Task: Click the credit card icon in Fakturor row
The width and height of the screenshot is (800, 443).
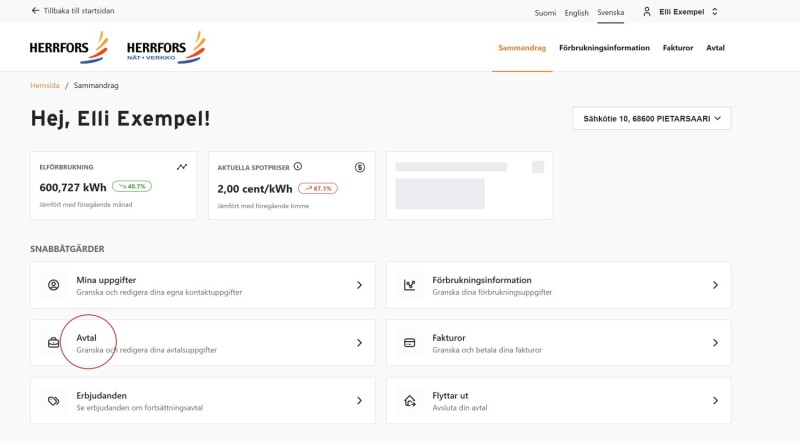Action: [x=409, y=342]
